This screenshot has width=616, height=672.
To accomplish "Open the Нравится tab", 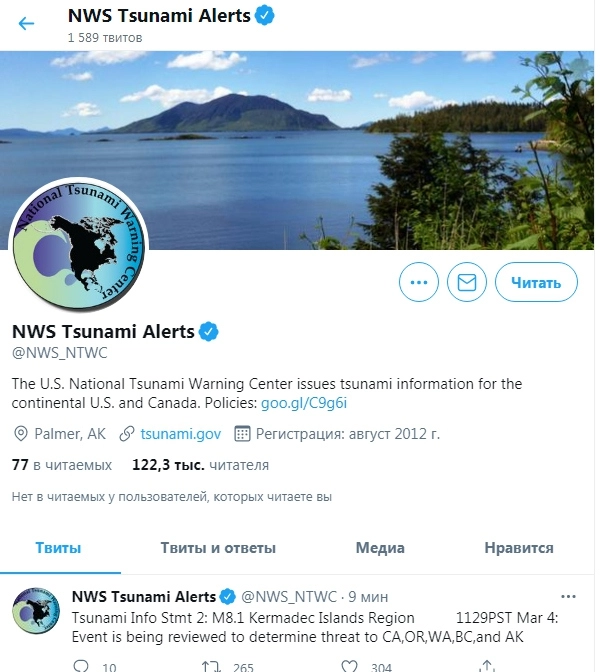I will [x=519, y=548].
